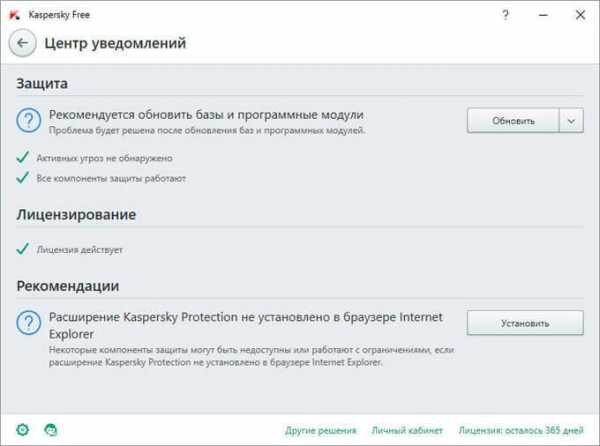Click the Установить button
Image resolution: width=600 pixels, height=446 pixels.
point(525,323)
